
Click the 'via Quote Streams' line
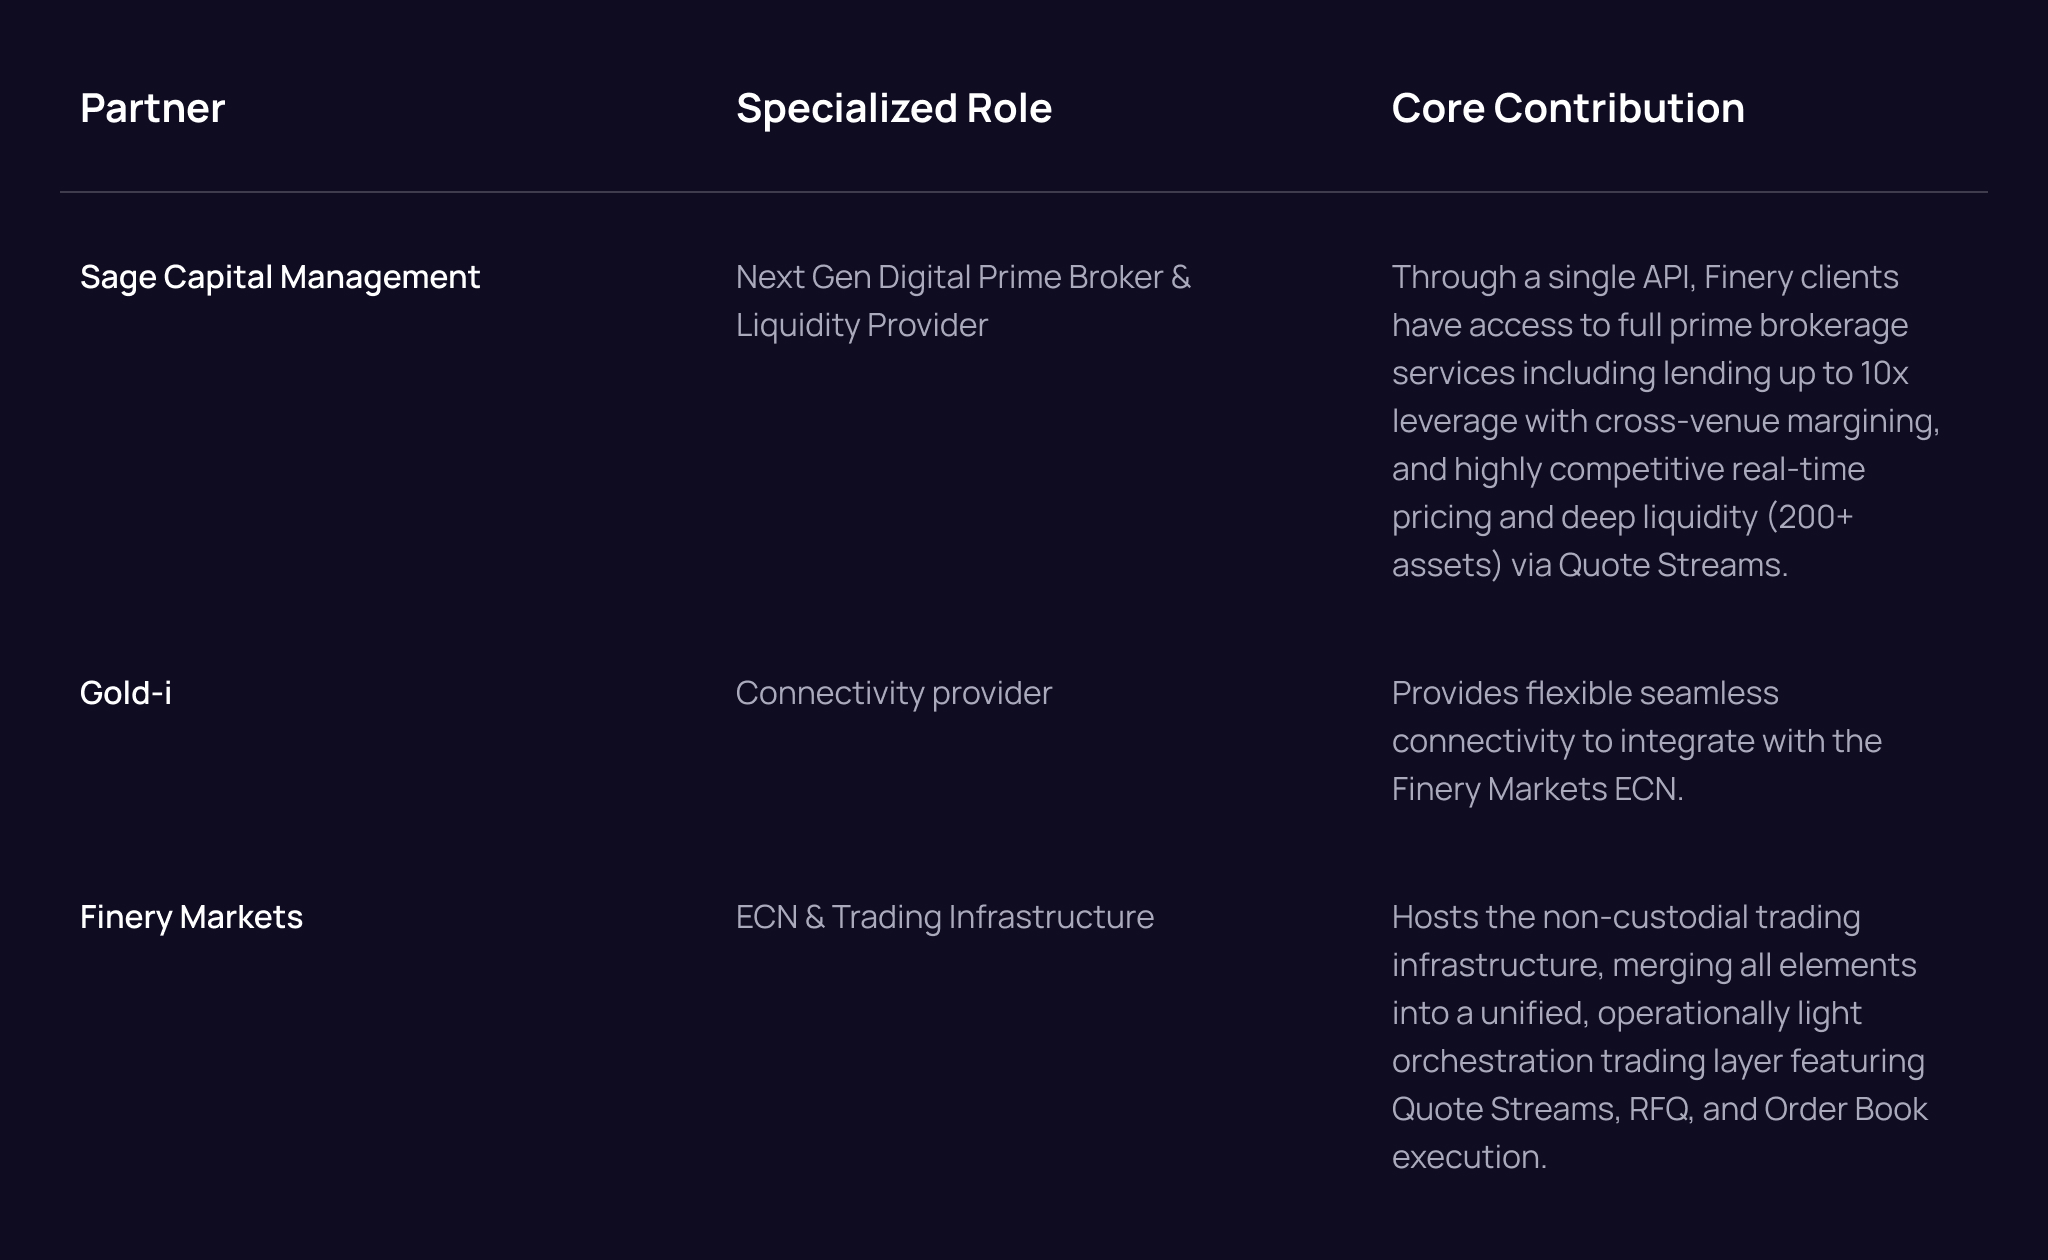(1589, 565)
